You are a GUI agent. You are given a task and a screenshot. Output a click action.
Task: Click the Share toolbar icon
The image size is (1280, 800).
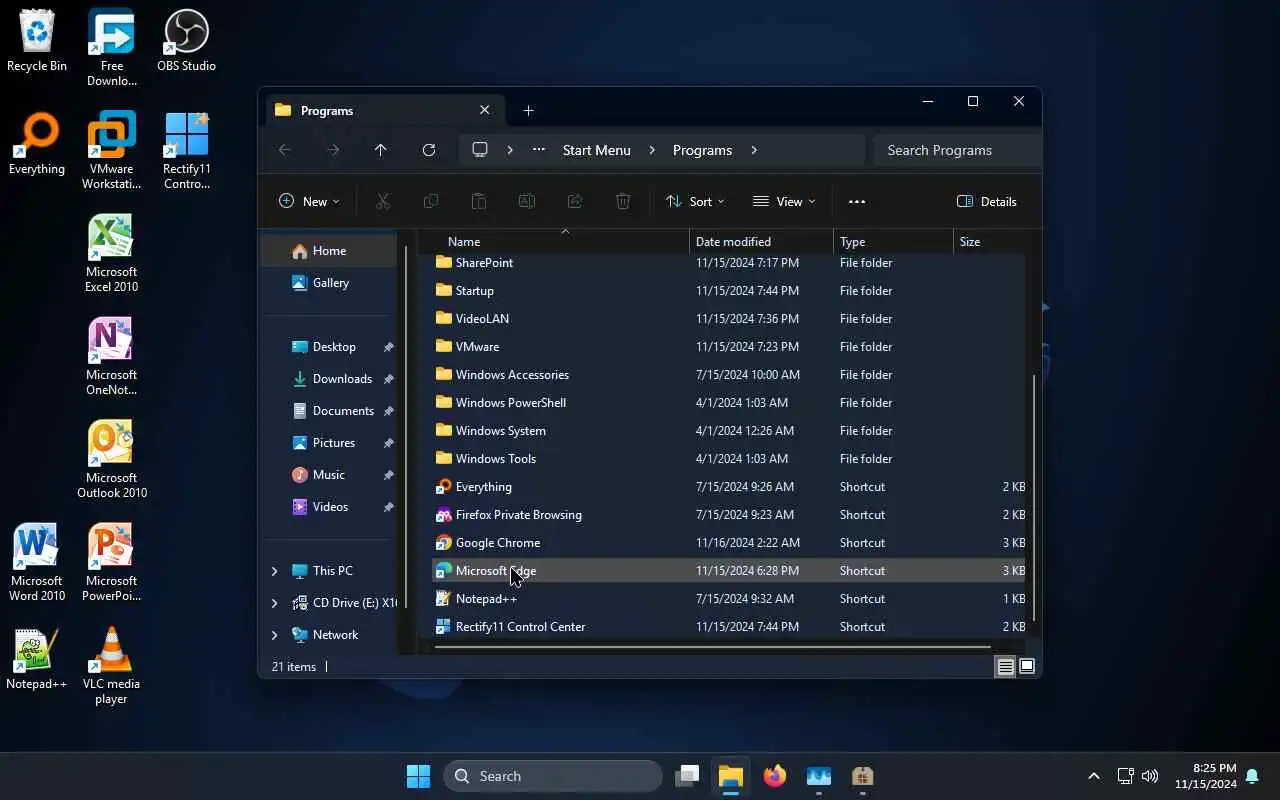coord(575,201)
